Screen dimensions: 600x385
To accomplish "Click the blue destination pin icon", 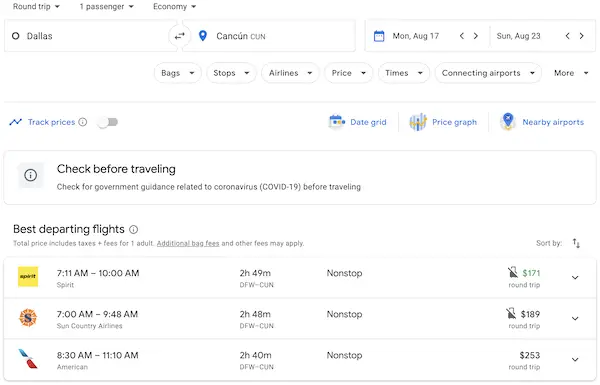I will [x=203, y=36].
